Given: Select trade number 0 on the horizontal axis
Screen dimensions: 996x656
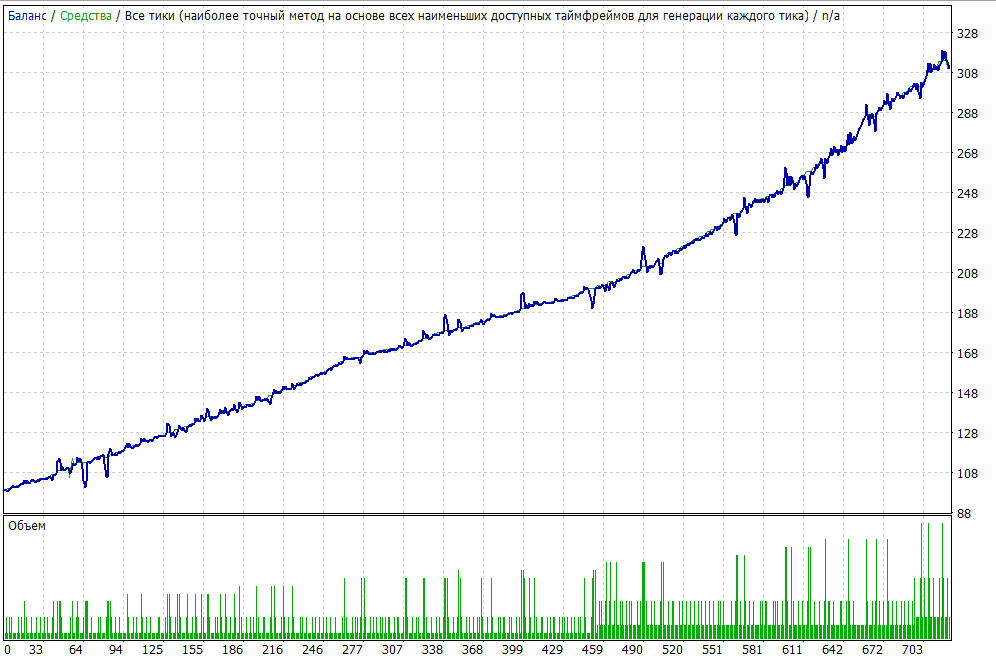Looking at the screenshot, I should coord(7,649).
